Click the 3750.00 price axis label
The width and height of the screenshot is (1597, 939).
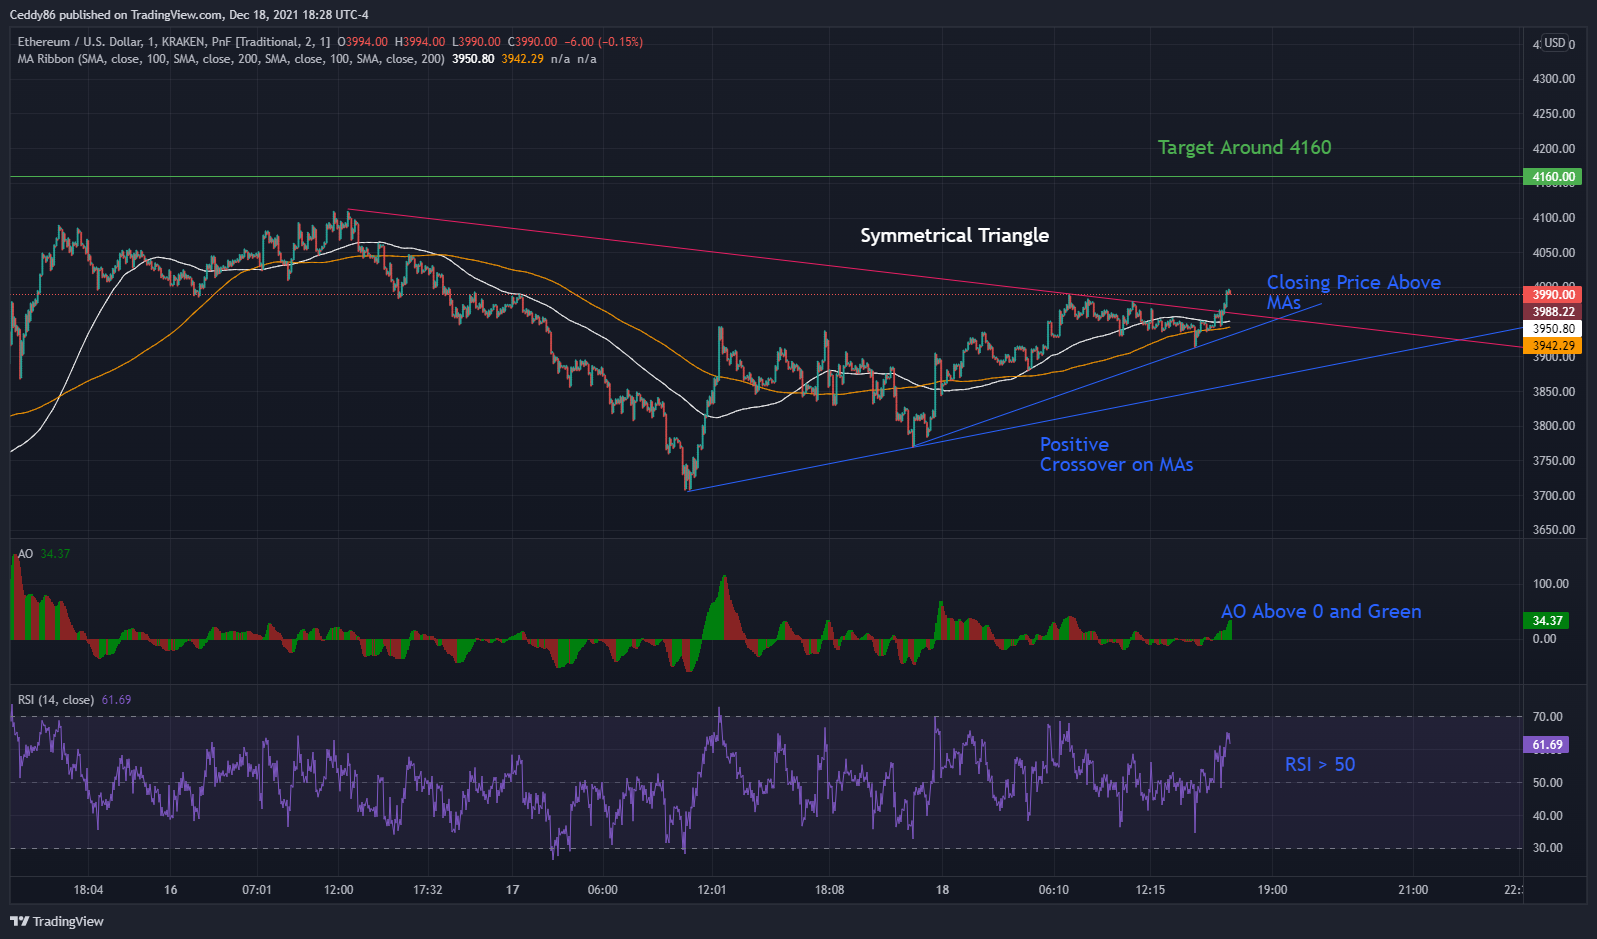click(1554, 461)
